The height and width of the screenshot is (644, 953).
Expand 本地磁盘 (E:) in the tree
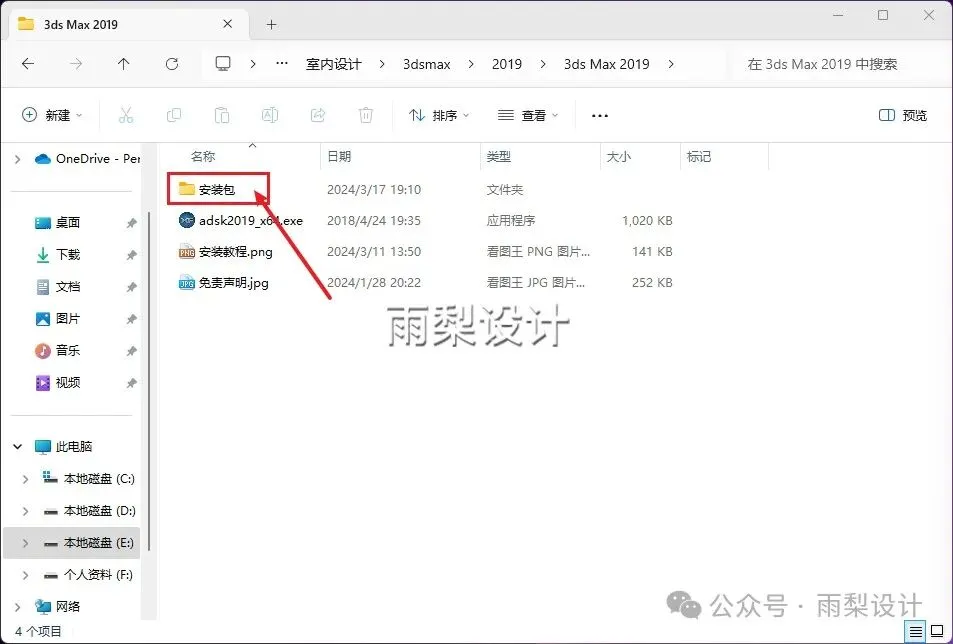[26, 543]
